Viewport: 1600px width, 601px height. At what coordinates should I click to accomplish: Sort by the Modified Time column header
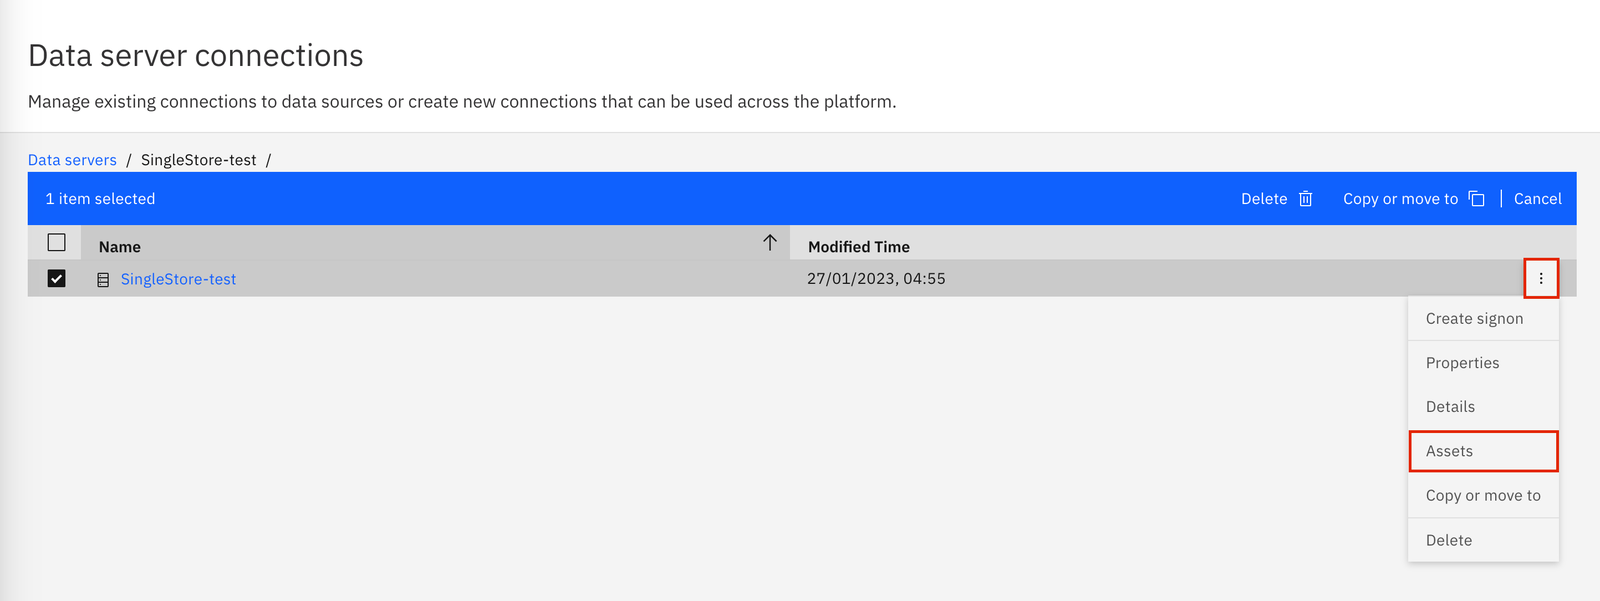tap(856, 246)
